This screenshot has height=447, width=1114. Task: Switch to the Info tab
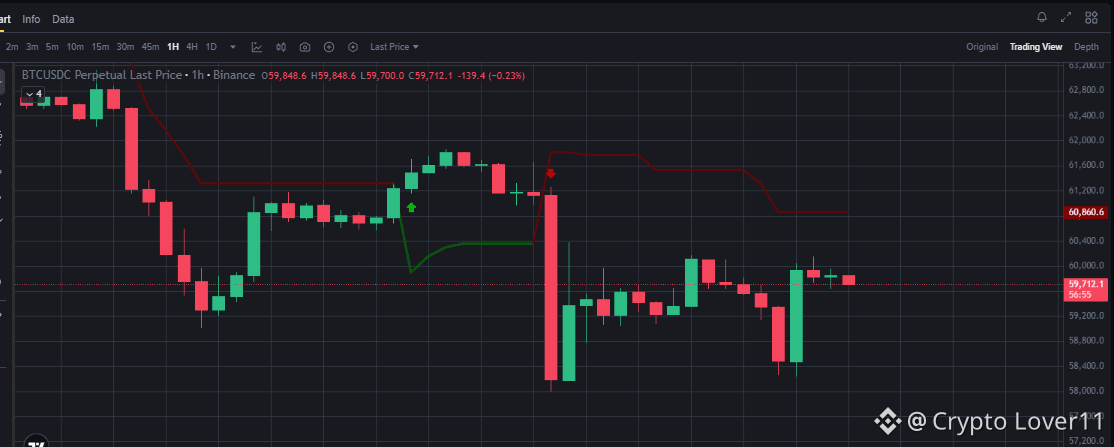31,19
